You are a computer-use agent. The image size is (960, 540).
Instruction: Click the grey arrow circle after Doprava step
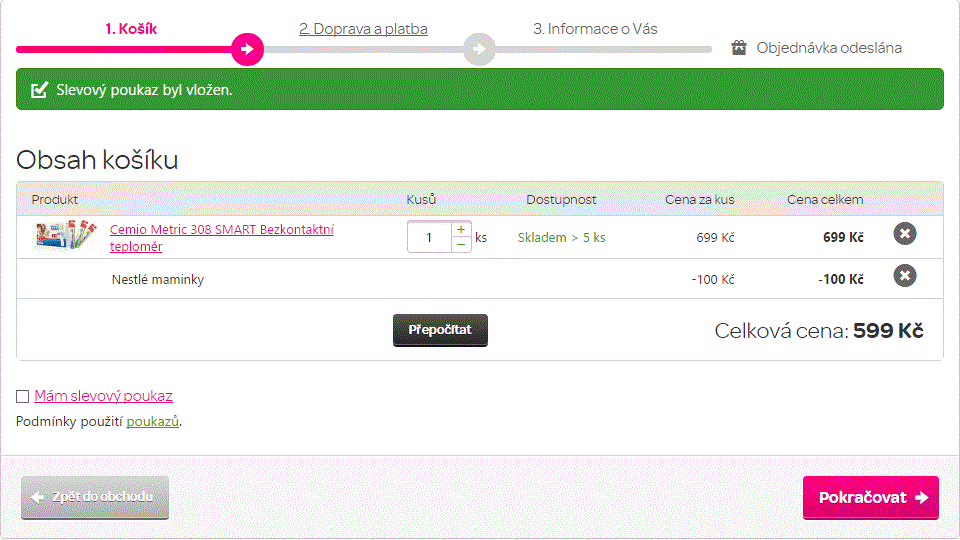click(x=479, y=48)
